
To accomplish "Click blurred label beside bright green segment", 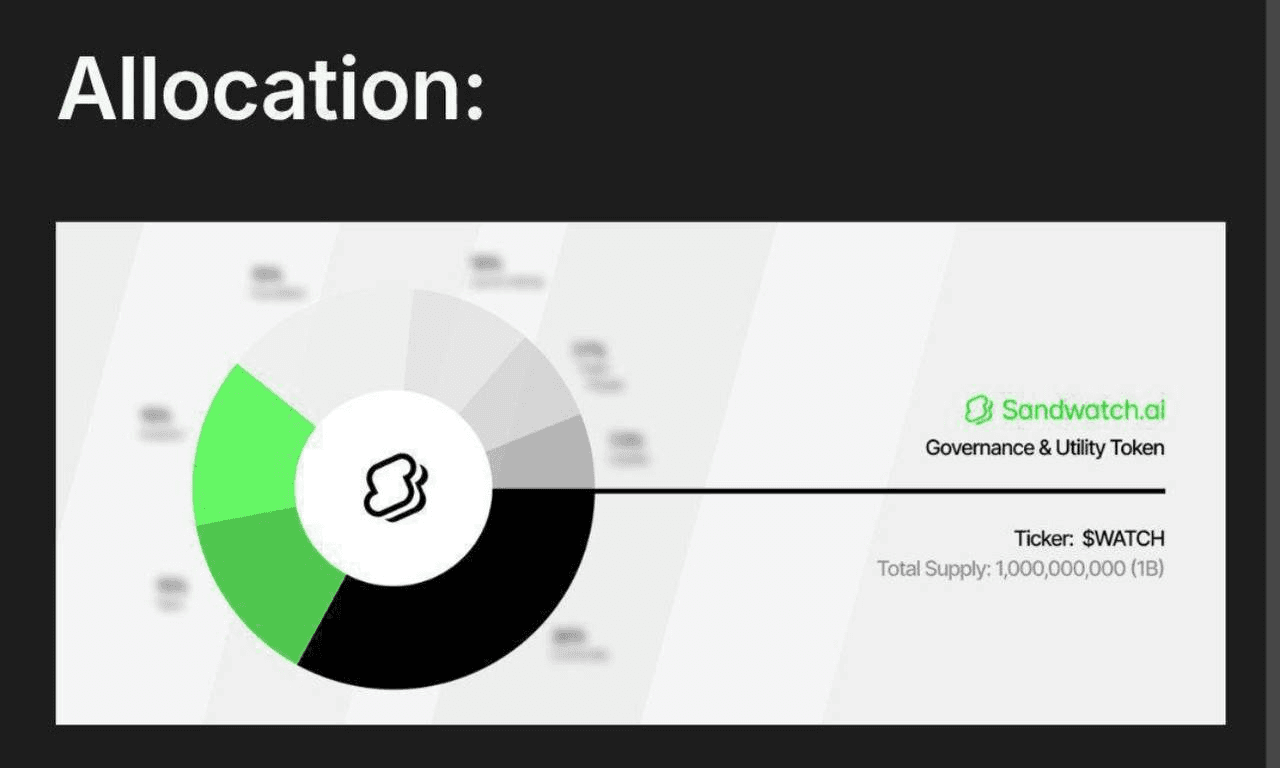I will [x=163, y=424].
